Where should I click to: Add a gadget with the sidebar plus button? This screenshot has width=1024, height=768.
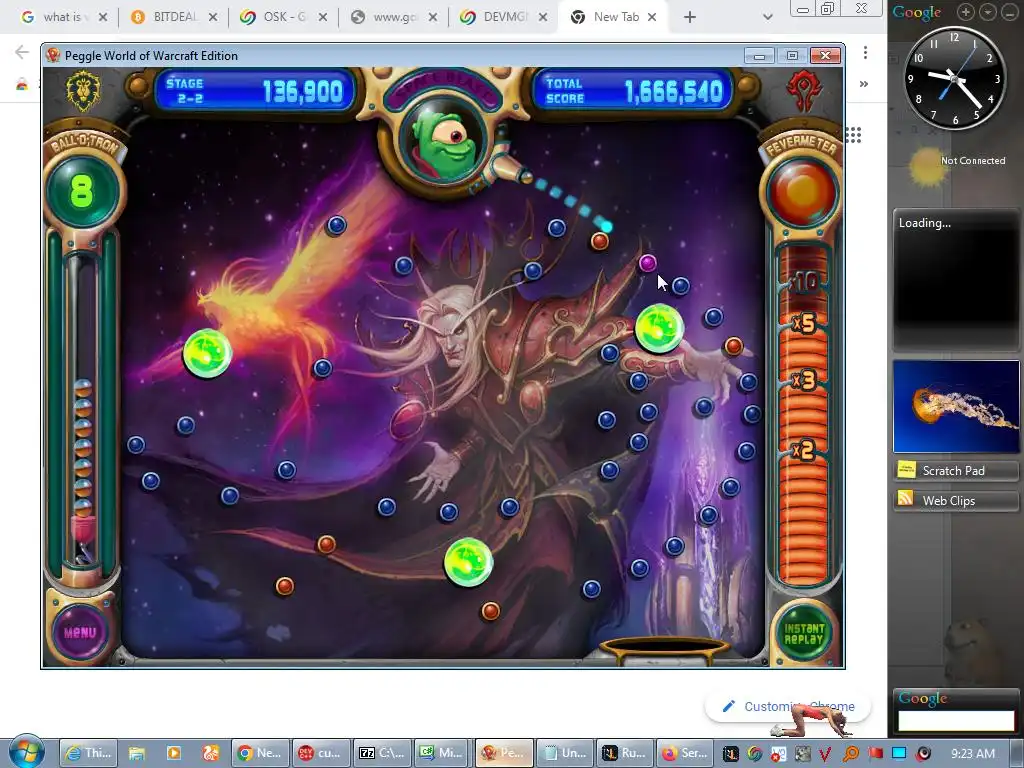click(x=965, y=12)
